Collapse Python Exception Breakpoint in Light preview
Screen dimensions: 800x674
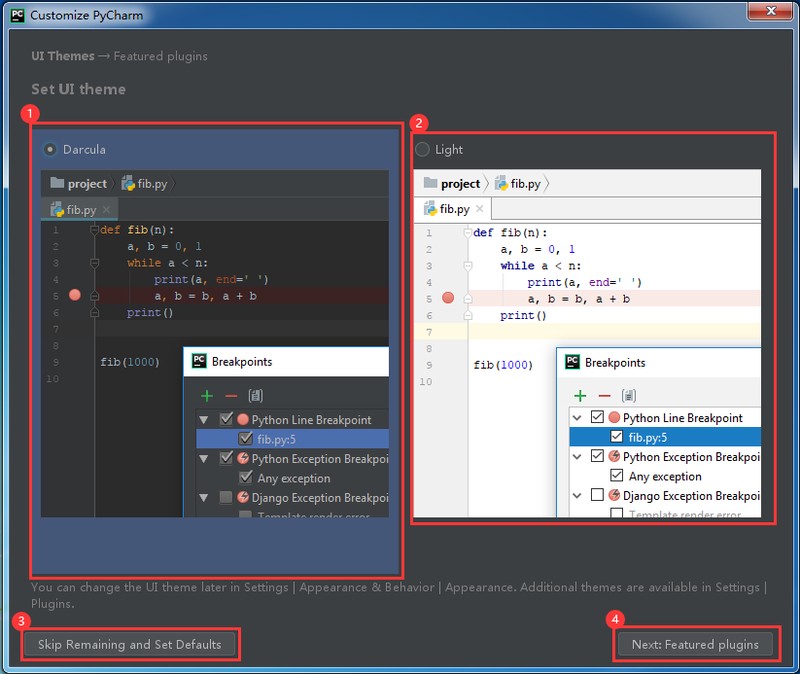pyautogui.click(x=578, y=456)
